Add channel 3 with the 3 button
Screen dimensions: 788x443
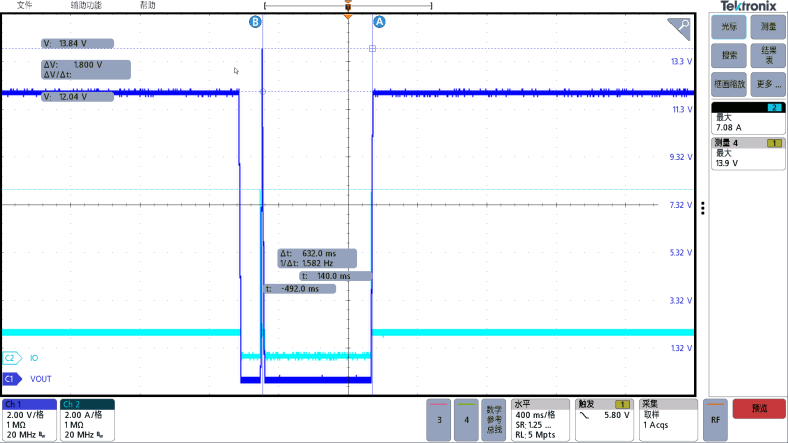(x=439, y=420)
